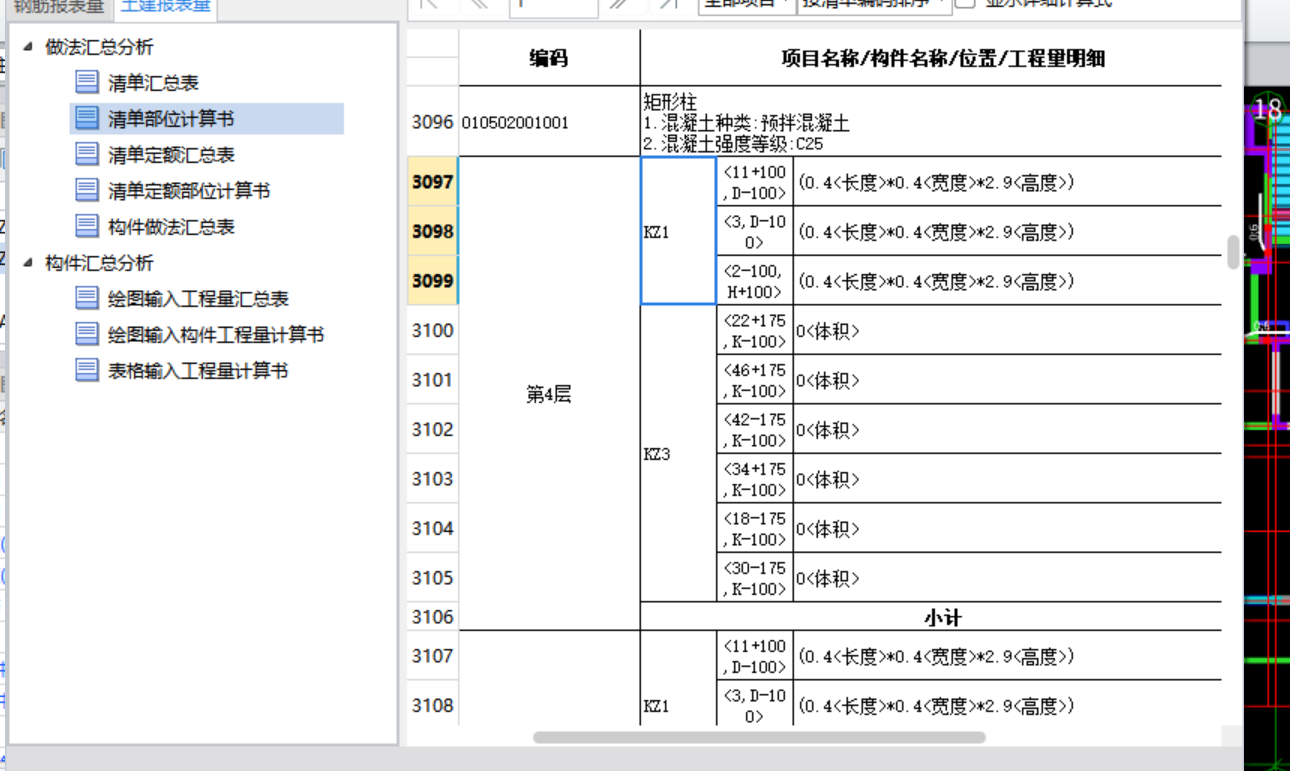
Task: Select code cell 010502001001
Action: (x=549, y=122)
